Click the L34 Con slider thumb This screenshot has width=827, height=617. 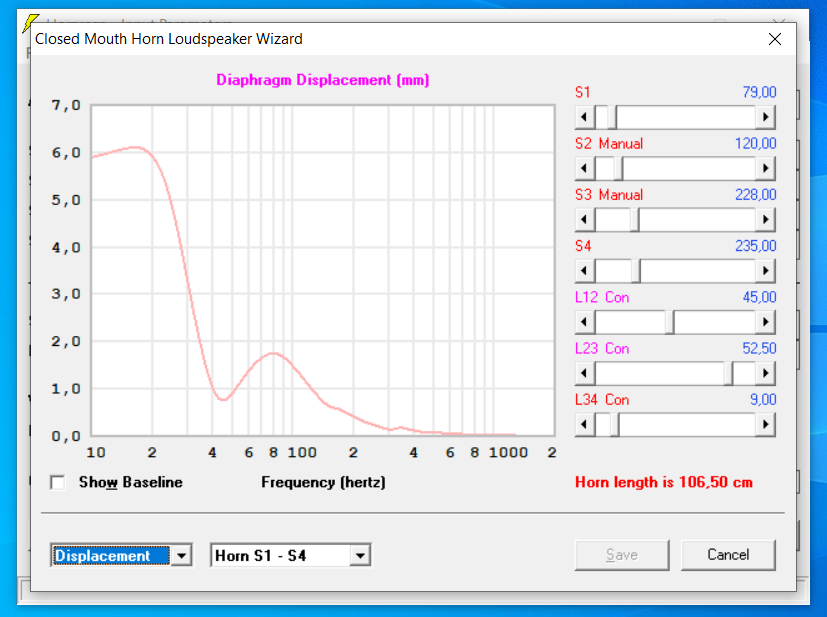(x=614, y=424)
